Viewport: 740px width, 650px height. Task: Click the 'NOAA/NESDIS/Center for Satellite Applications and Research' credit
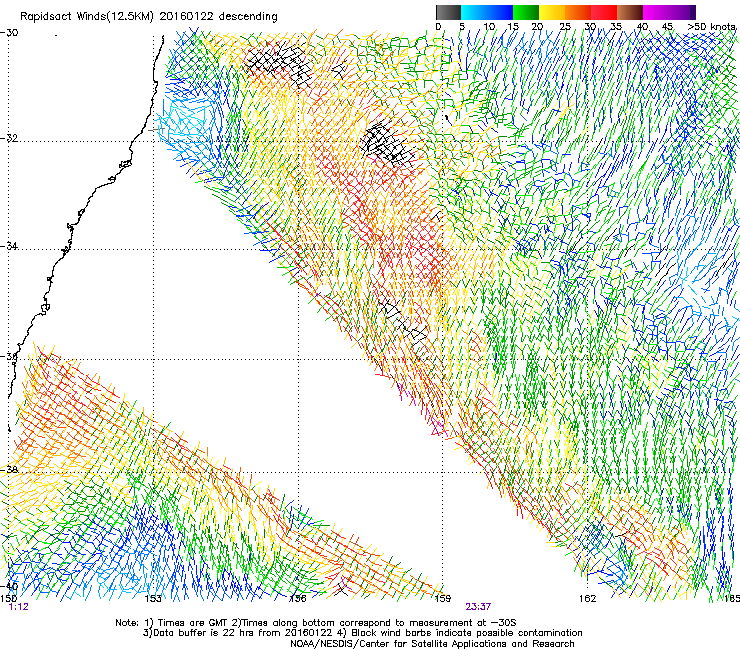pos(432,644)
